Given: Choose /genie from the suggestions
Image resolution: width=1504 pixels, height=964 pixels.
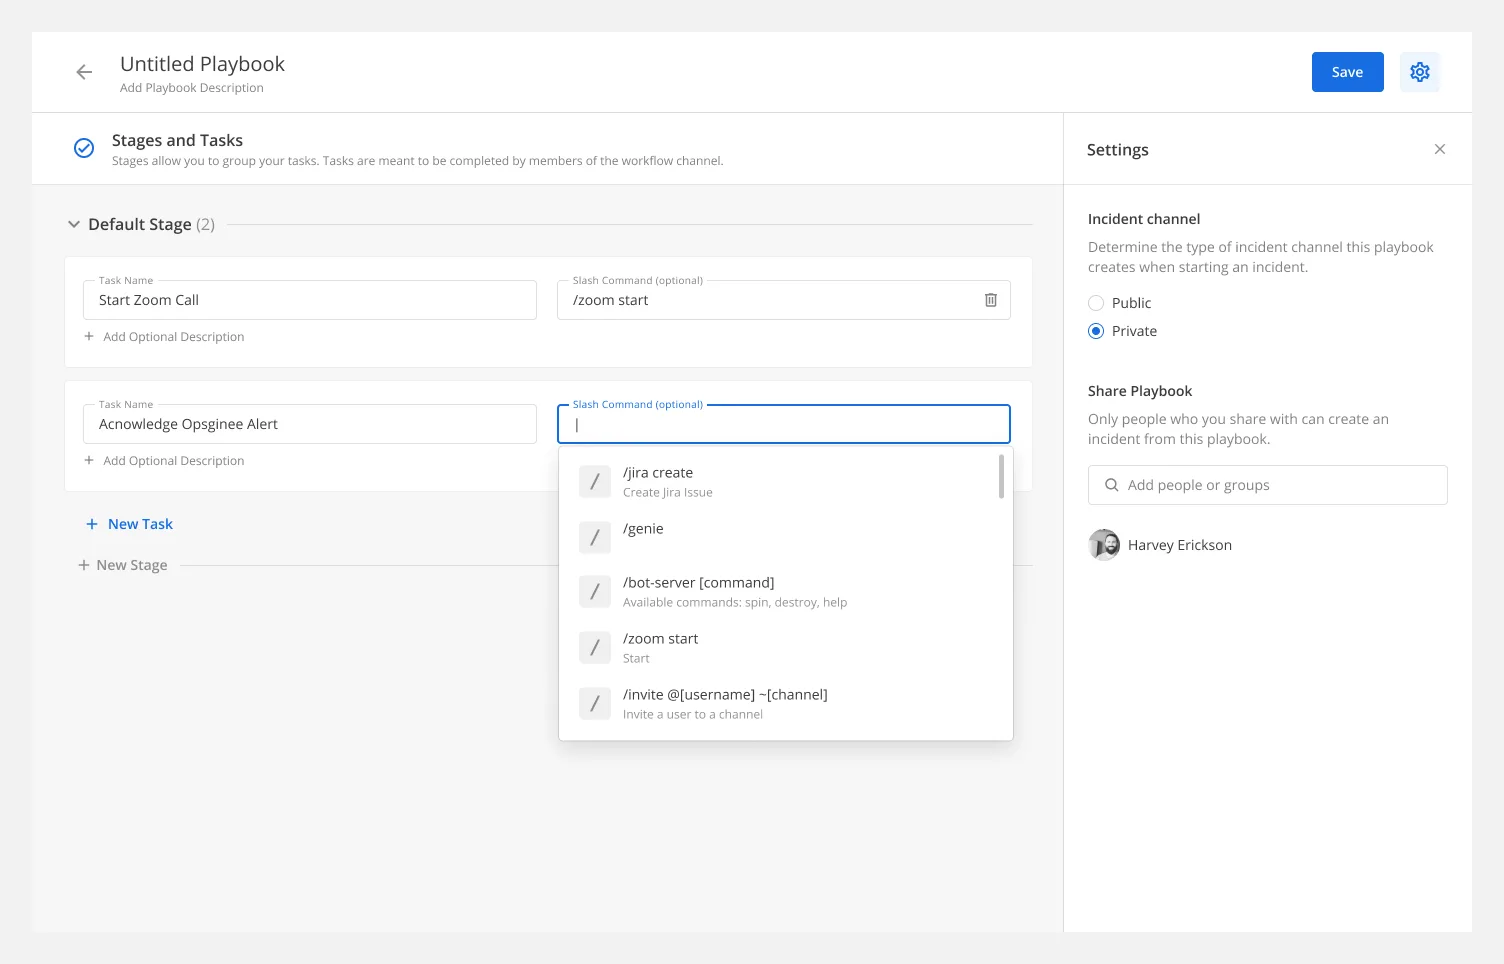Looking at the screenshot, I should (786, 537).
